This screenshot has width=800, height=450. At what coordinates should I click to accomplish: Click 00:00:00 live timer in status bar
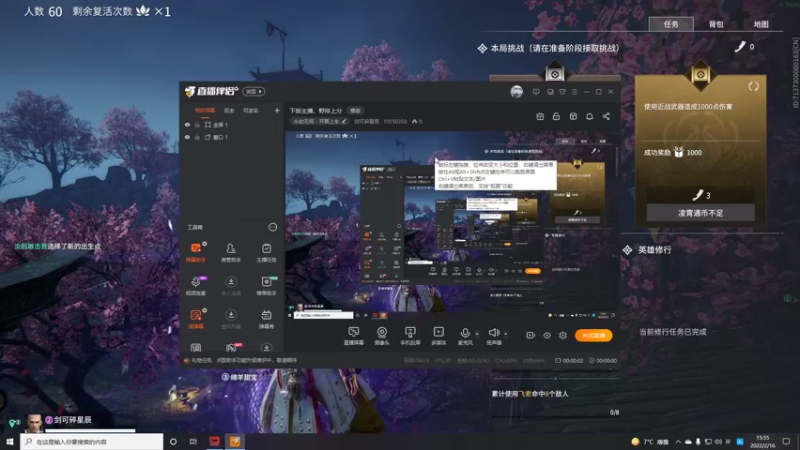(x=603, y=360)
